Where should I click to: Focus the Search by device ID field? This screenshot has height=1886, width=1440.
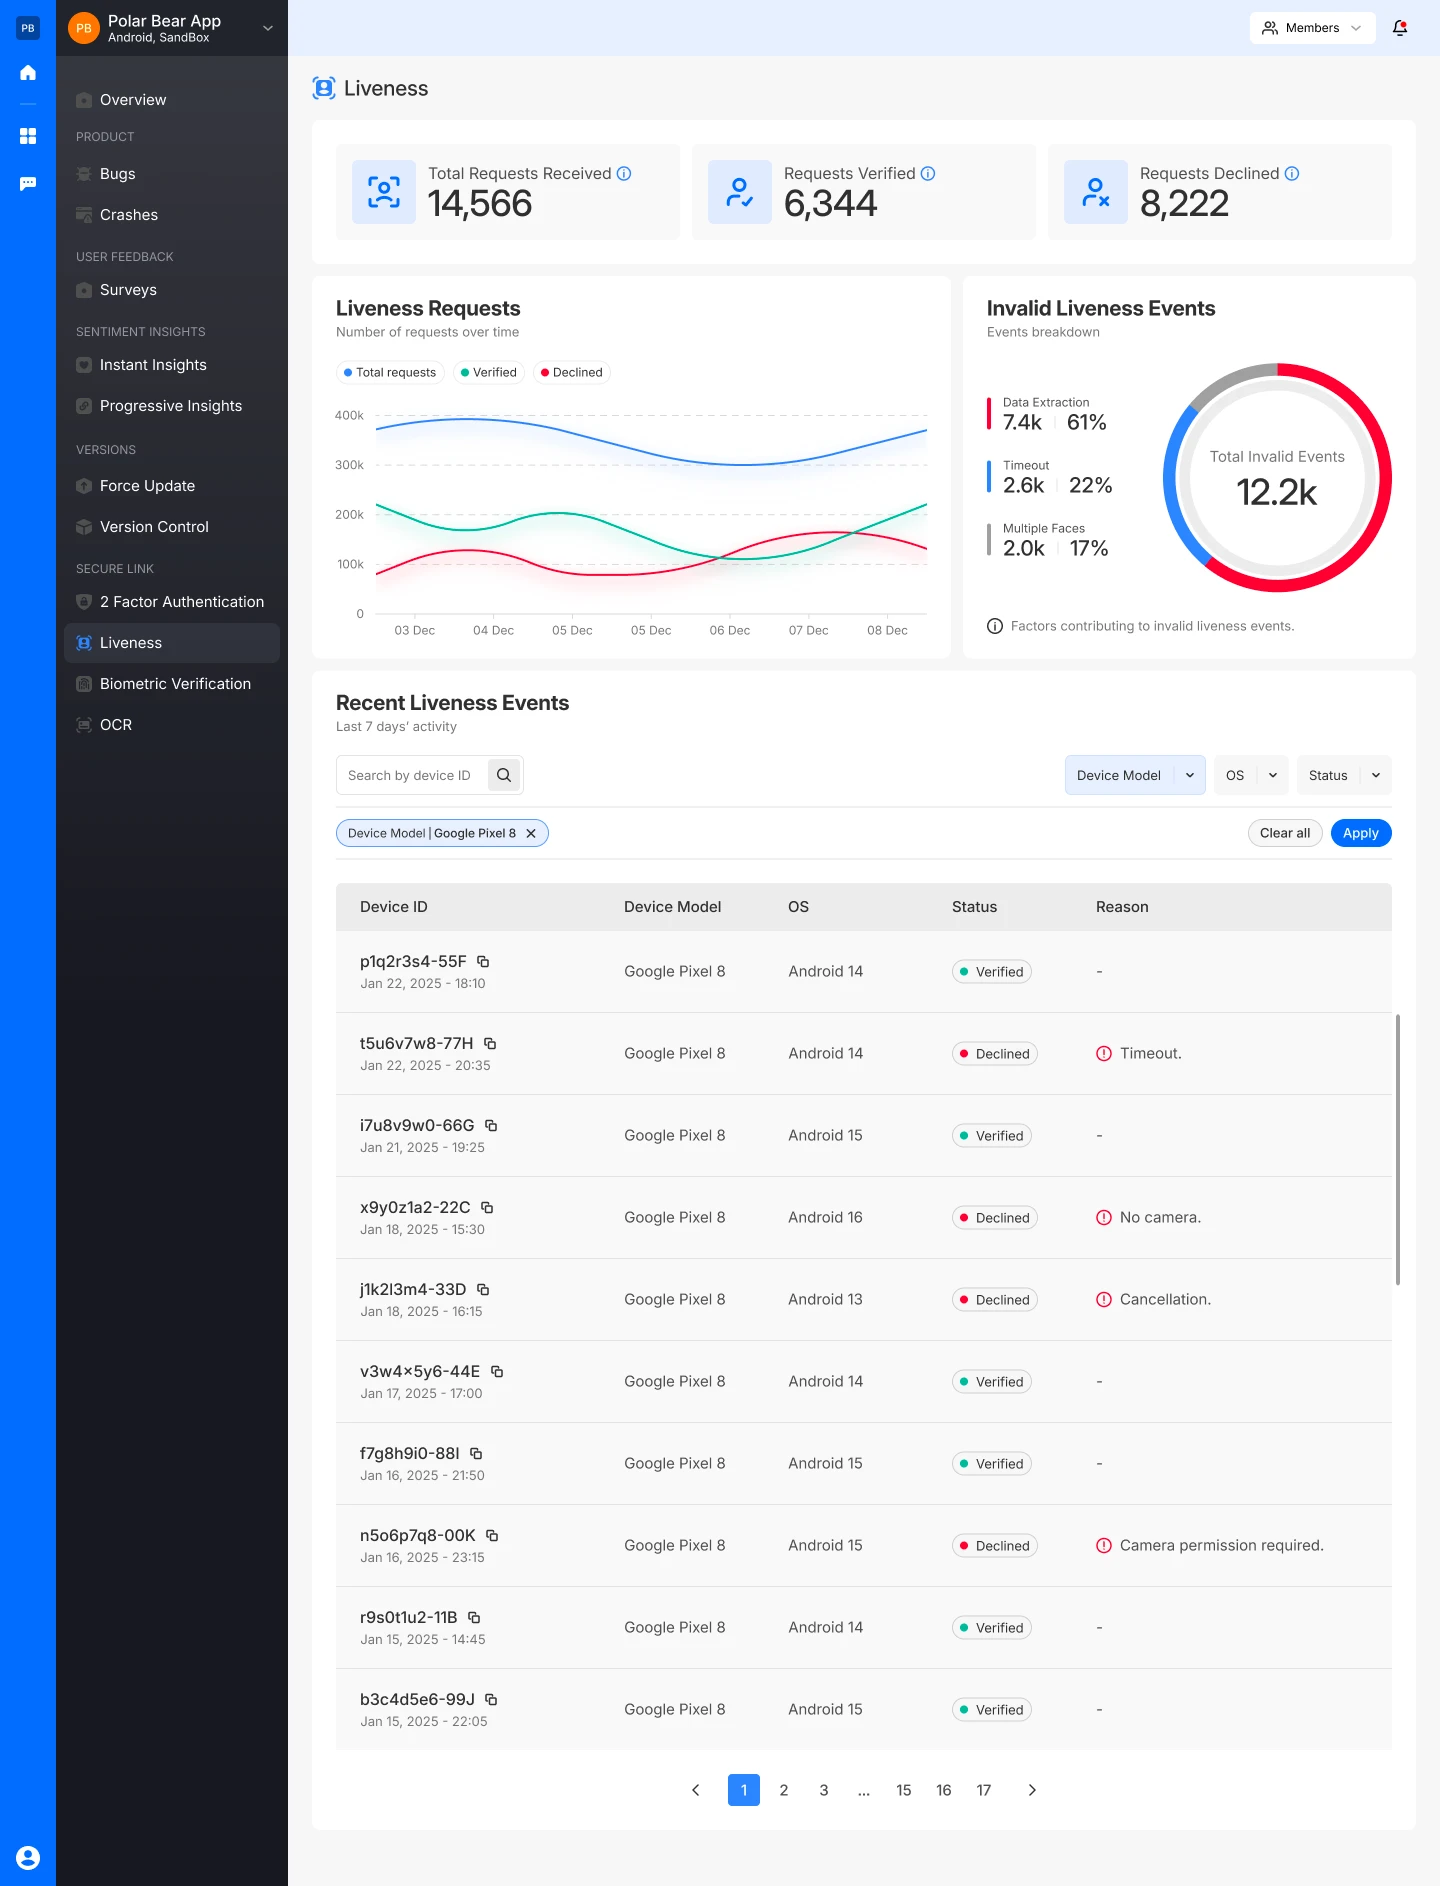click(x=411, y=775)
